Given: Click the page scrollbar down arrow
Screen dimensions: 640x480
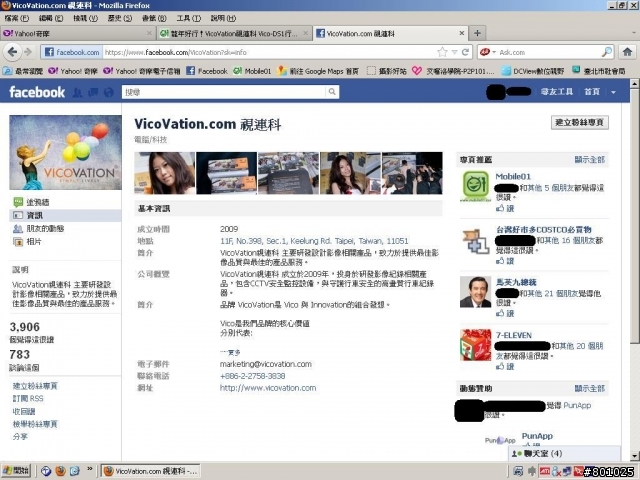Looking at the screenshot, I should tap(634, 456).
